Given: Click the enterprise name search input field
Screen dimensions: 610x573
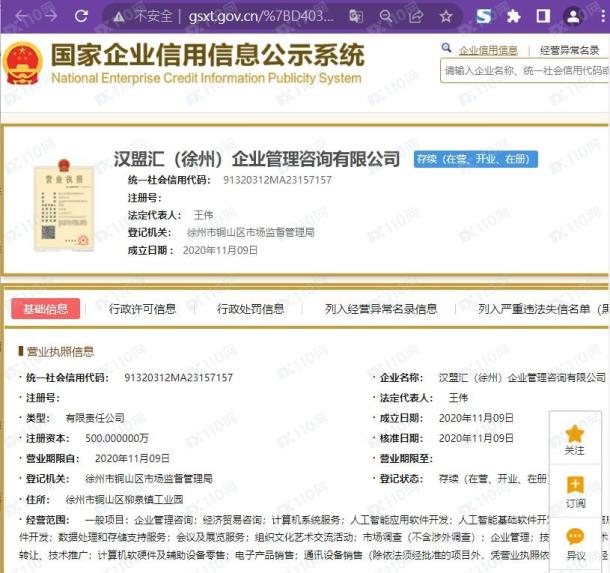Looking at the screenshot, I should click(x=524, y=70).
